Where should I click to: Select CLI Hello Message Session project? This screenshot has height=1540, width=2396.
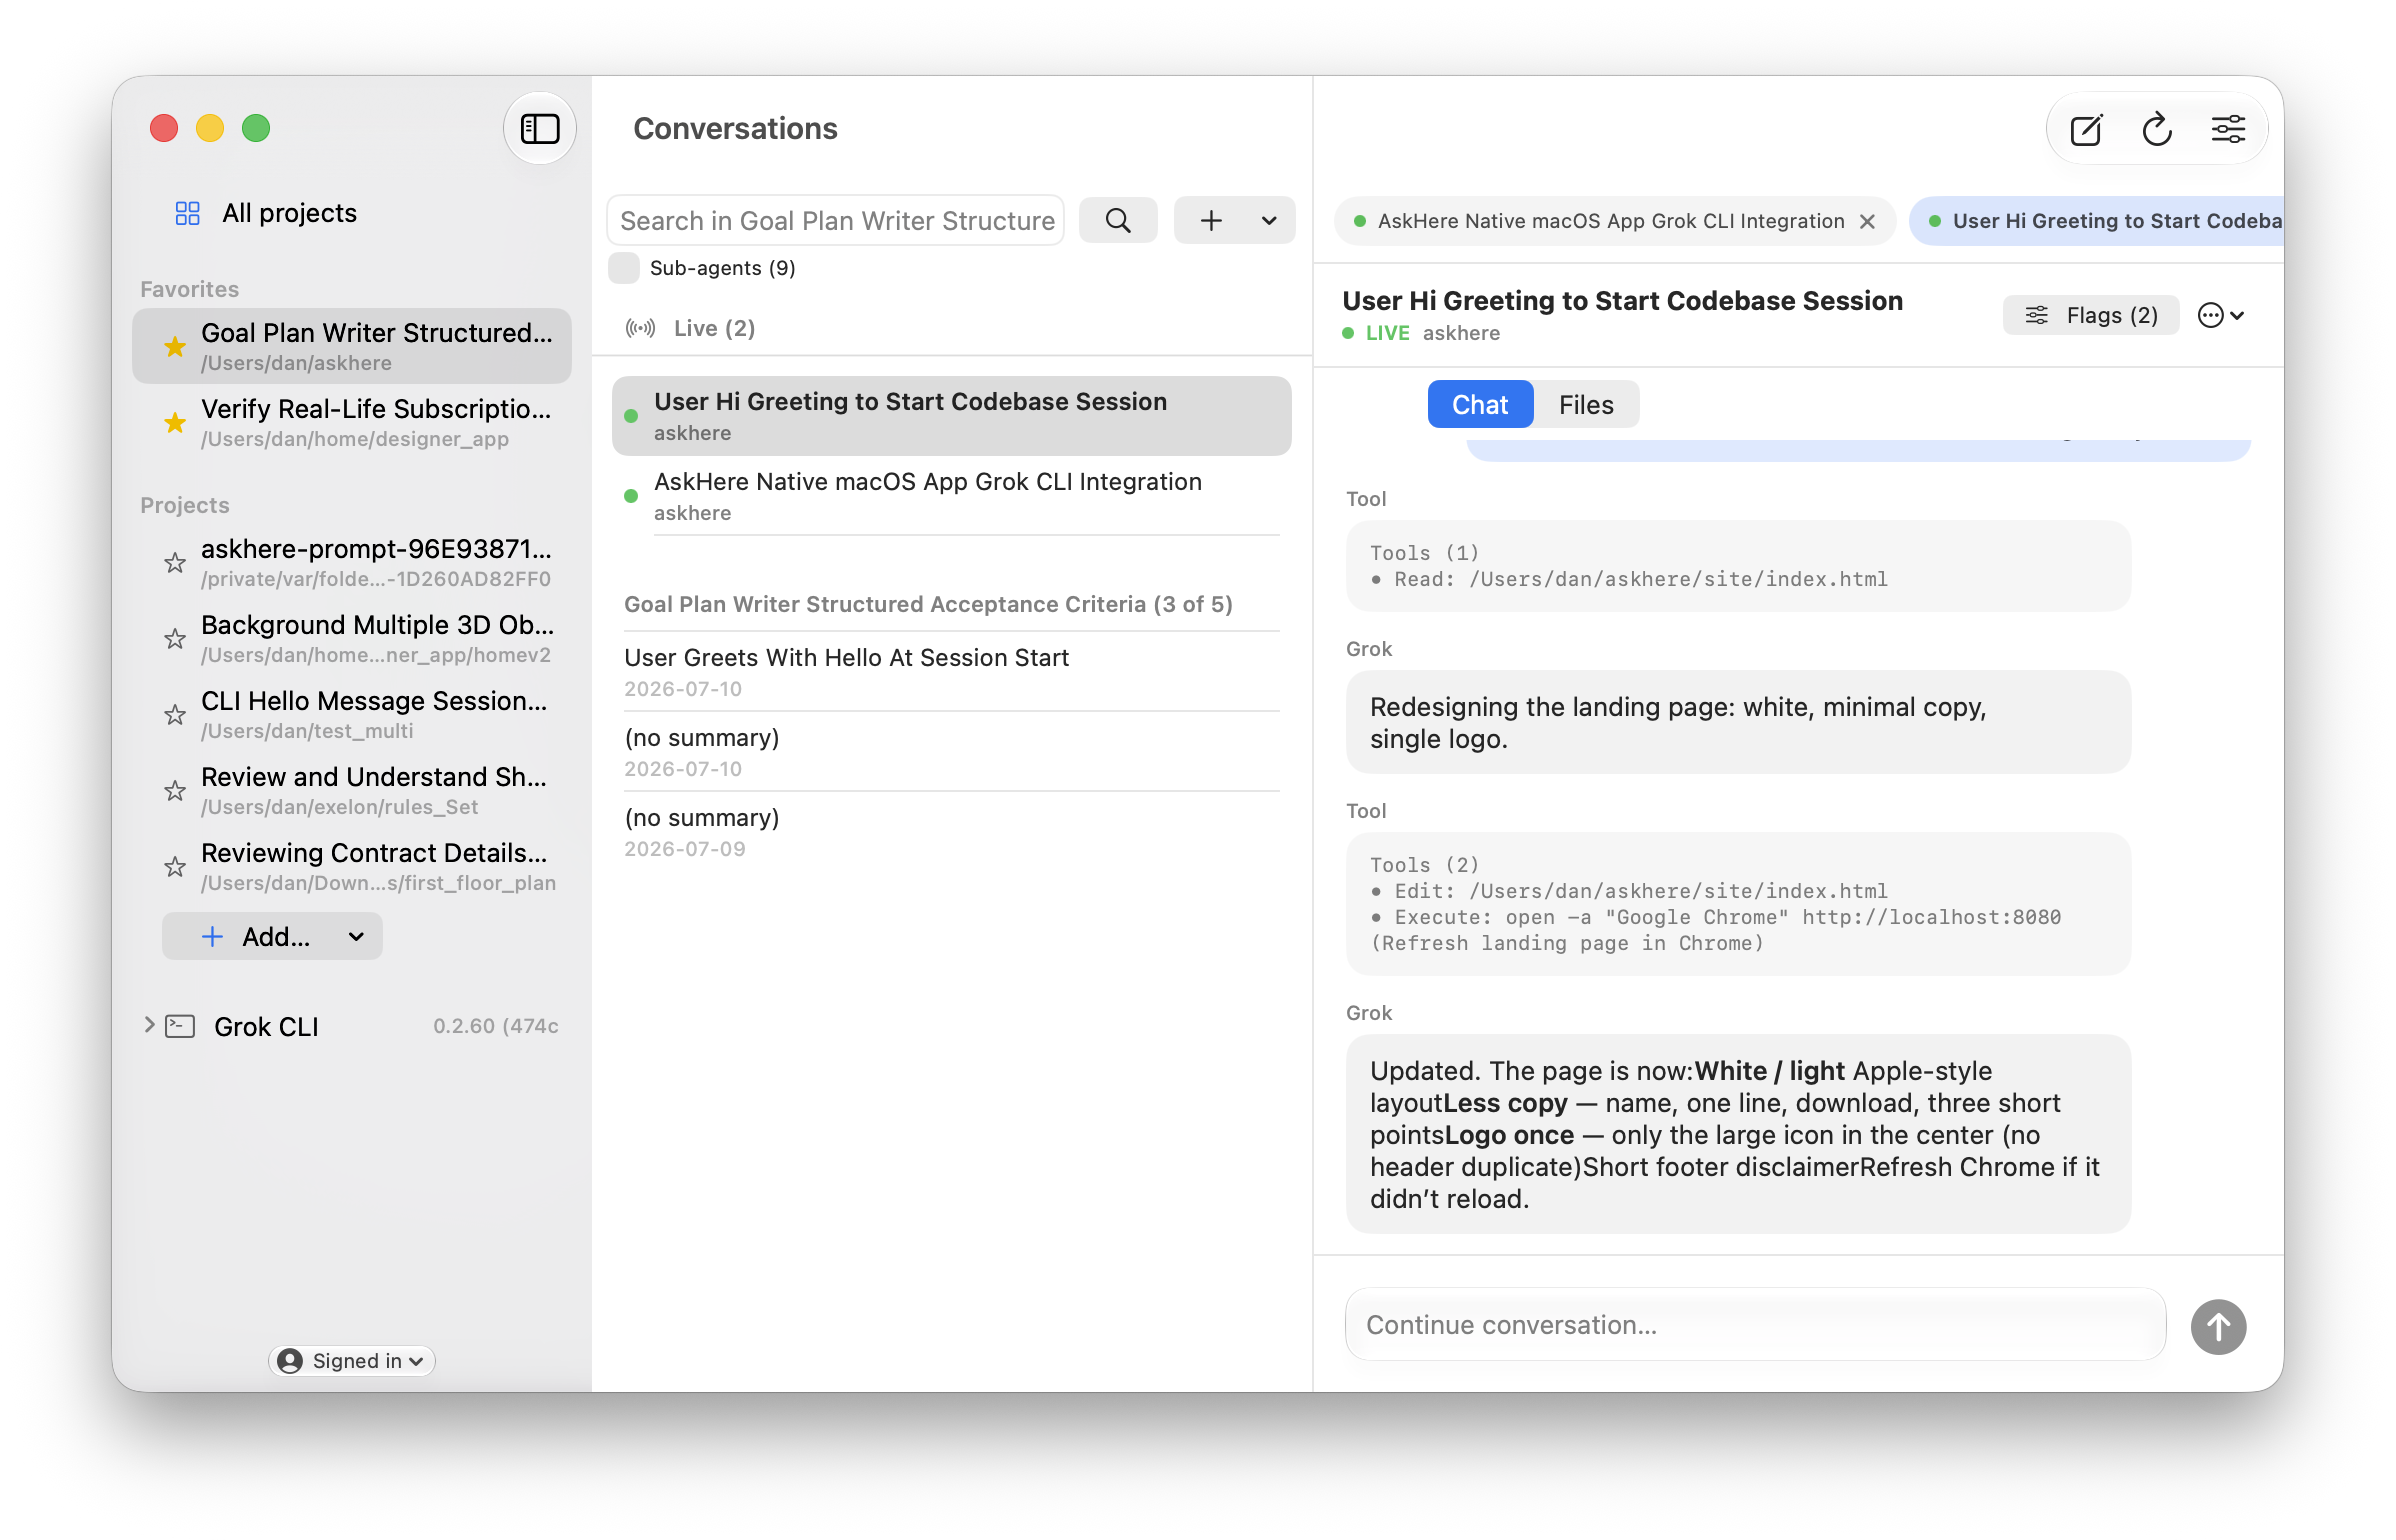coord(352,714)
